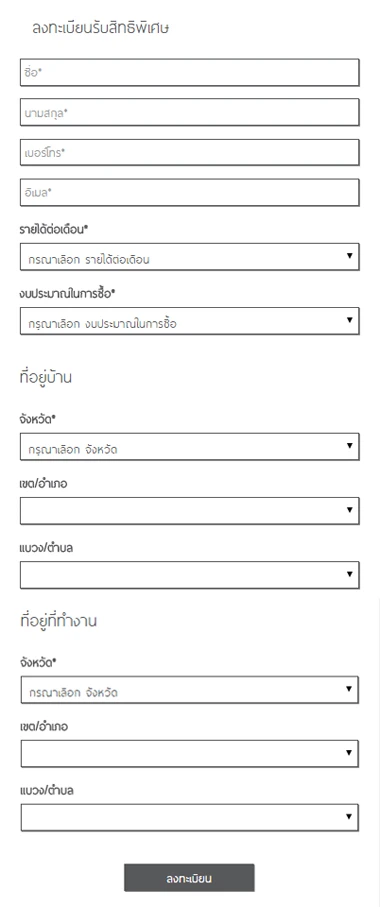Expand เขต/อำเภอ dropdown under ที่อยู่บ้าน
The image size is (380, 907).
click(190, 511)
